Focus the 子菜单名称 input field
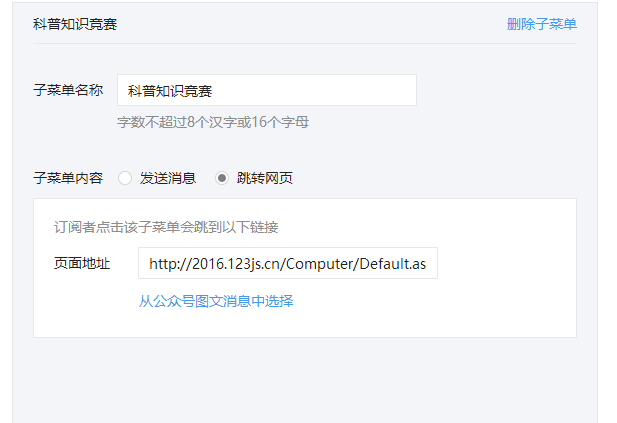This screenshot has height=423, width=617. tap(267, 90)
